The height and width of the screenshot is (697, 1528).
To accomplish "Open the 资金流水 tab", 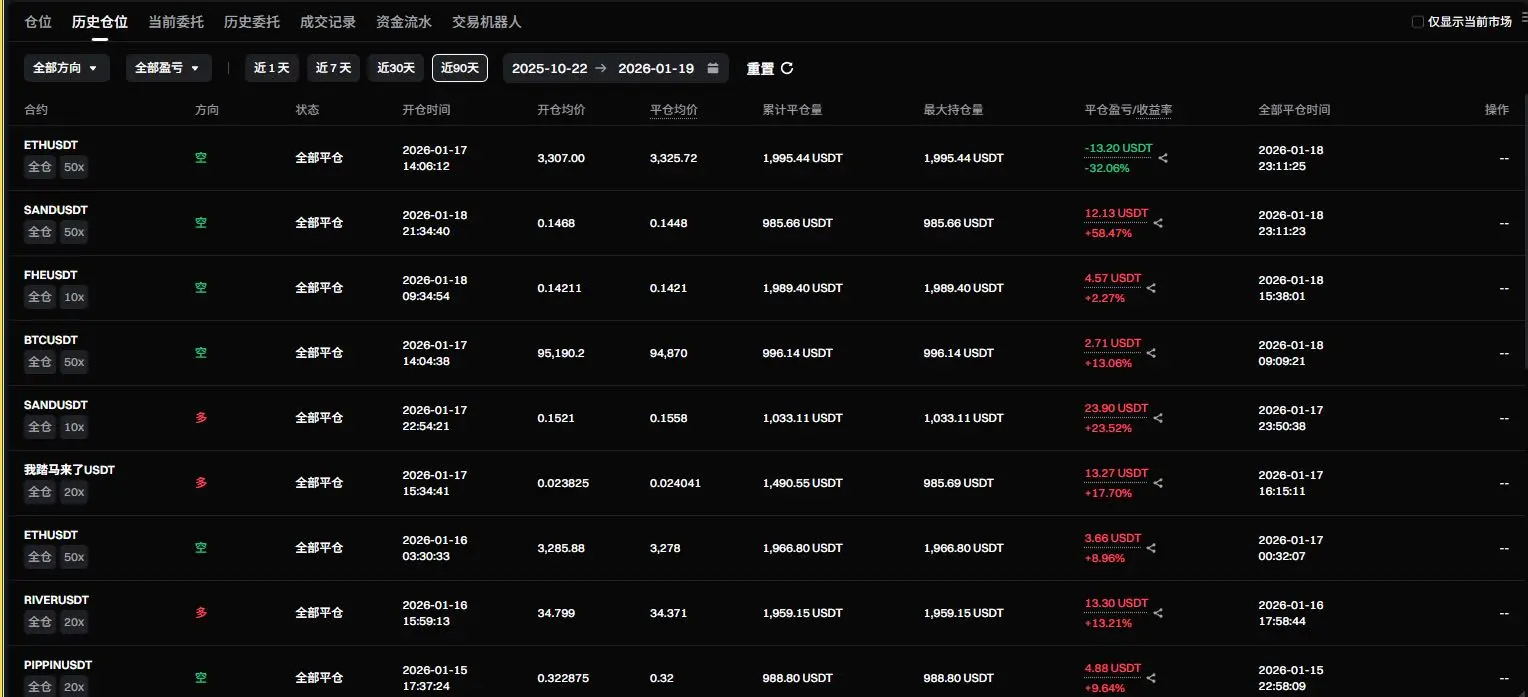I will (x=404, y=21).
